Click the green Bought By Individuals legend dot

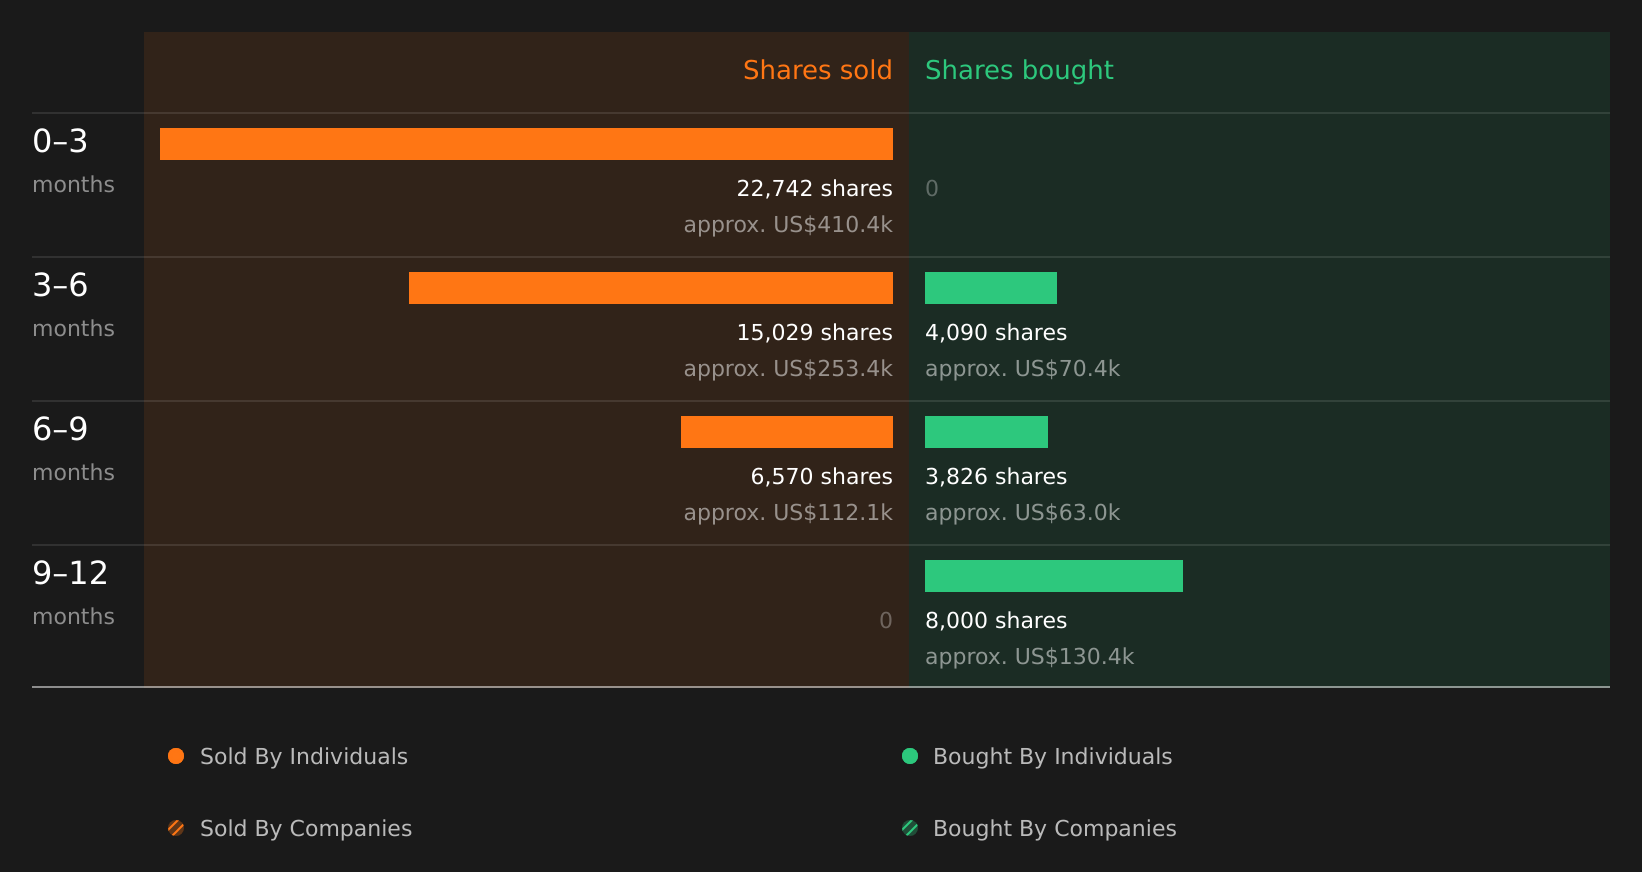click(x=910, y=756)
